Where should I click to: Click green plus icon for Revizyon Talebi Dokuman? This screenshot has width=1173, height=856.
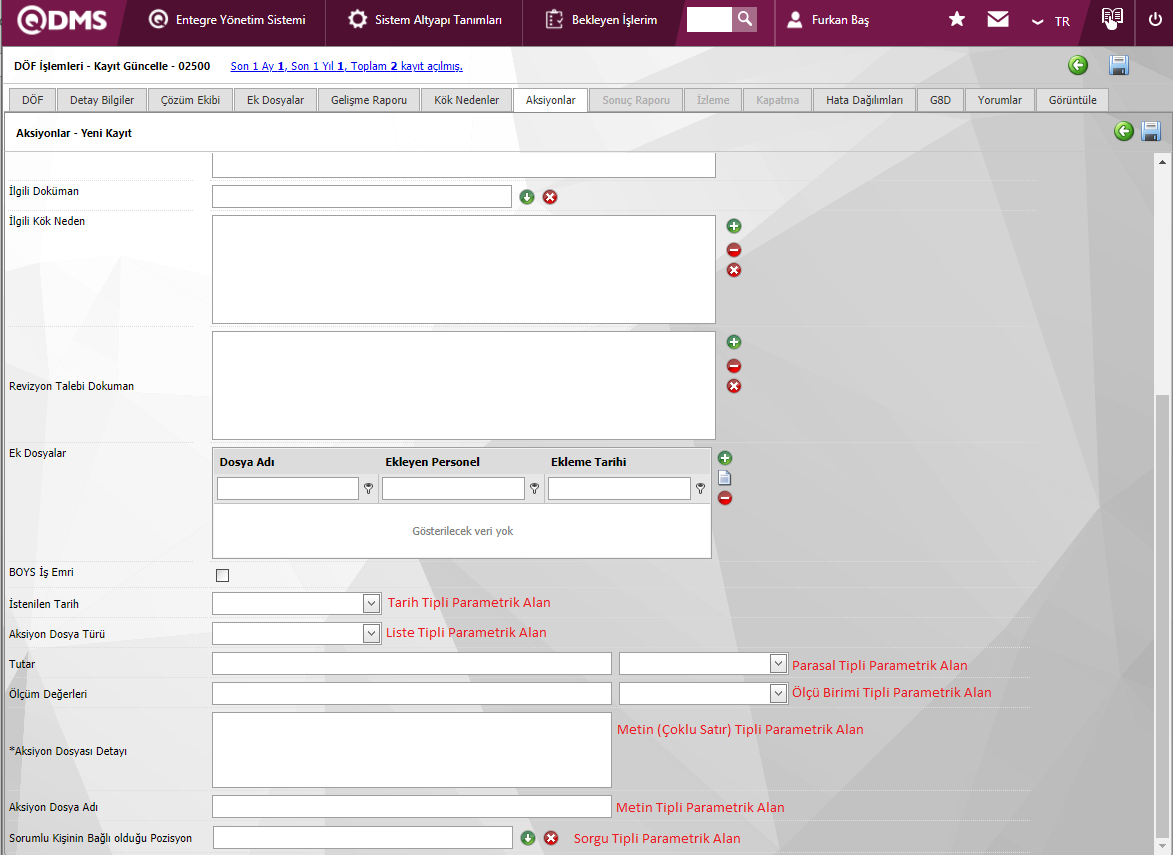click(x=734, y=342)
